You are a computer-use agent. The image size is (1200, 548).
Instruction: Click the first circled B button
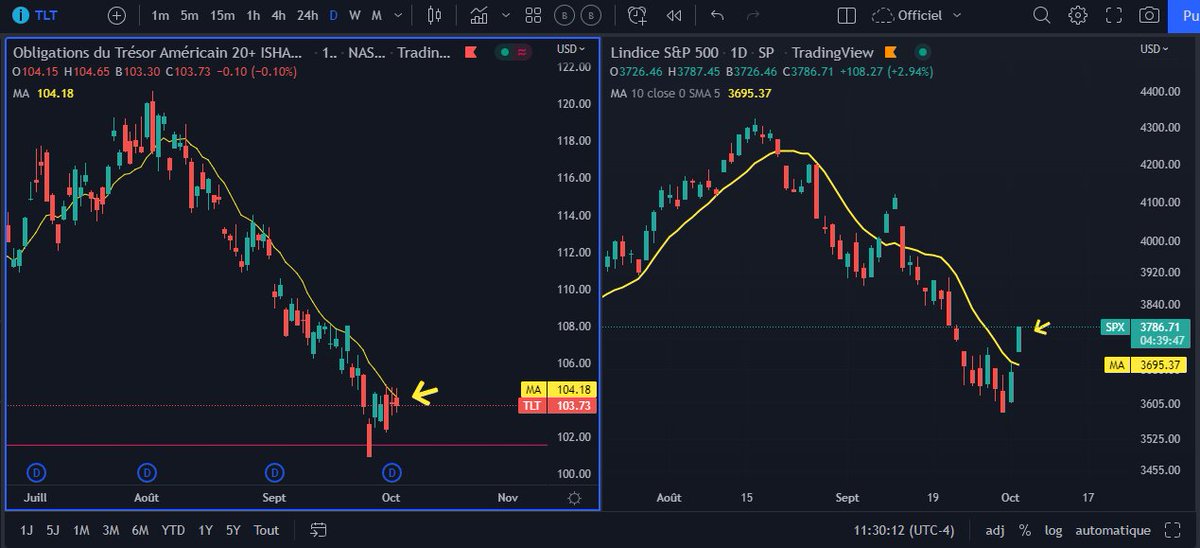(565, 15)
